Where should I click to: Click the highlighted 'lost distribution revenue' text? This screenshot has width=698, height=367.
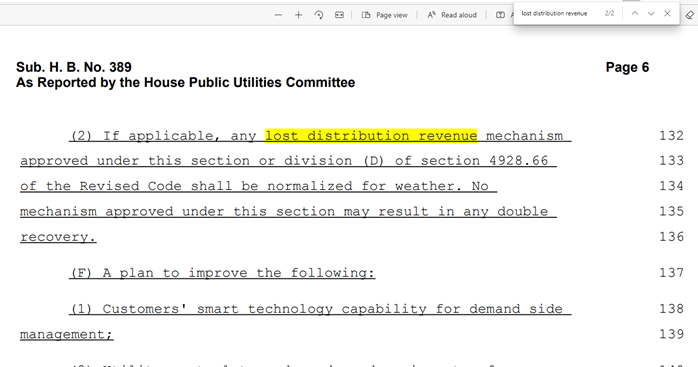[x=371, y=136]
